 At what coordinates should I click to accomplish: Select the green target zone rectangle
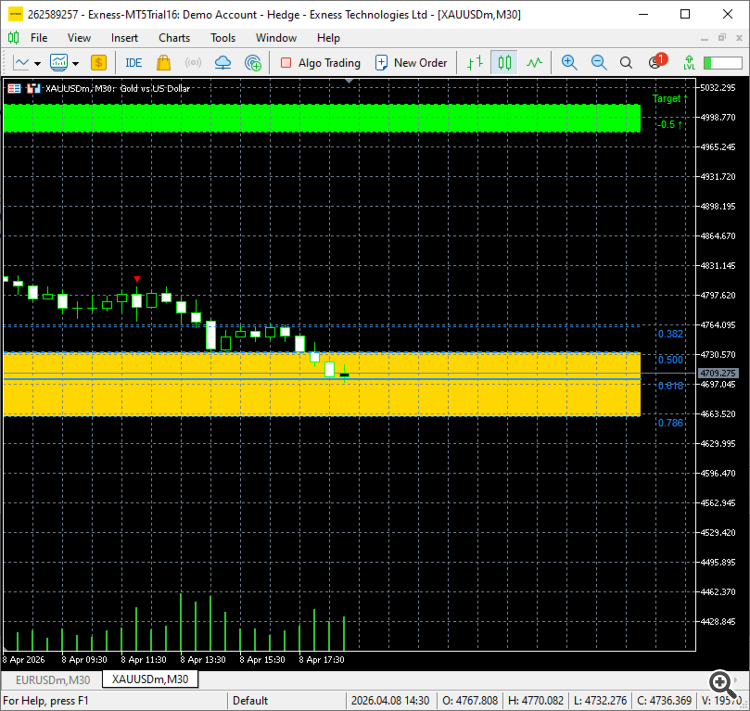(x=322, y=118)
